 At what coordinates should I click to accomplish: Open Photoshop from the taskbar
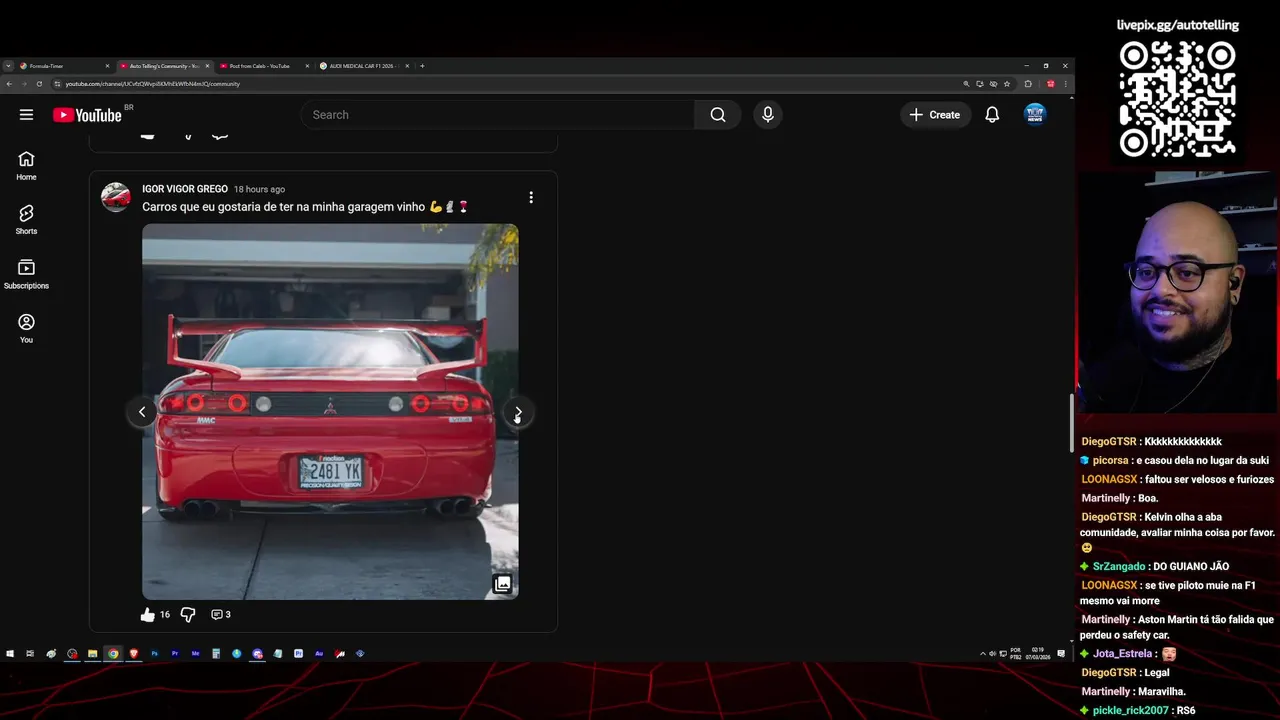point(154,654)
